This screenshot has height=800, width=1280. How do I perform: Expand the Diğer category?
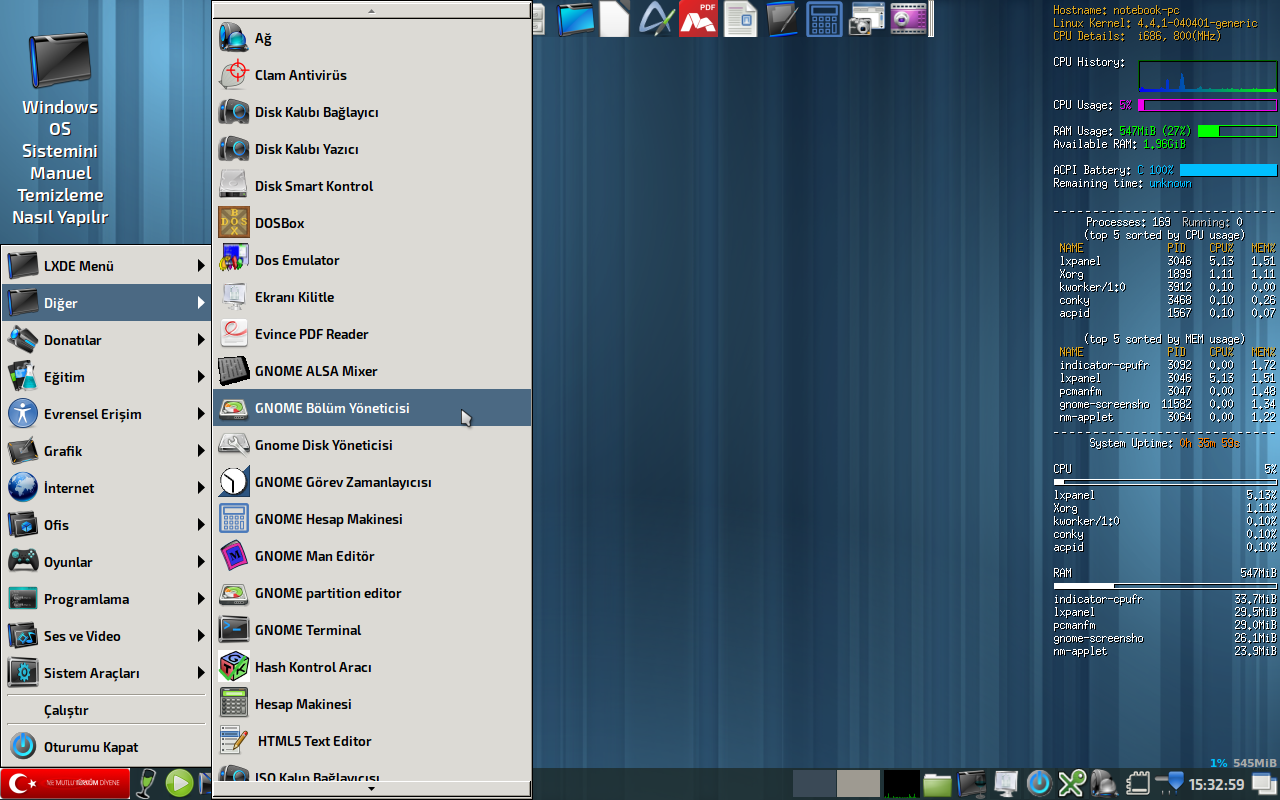click(107, 303)
